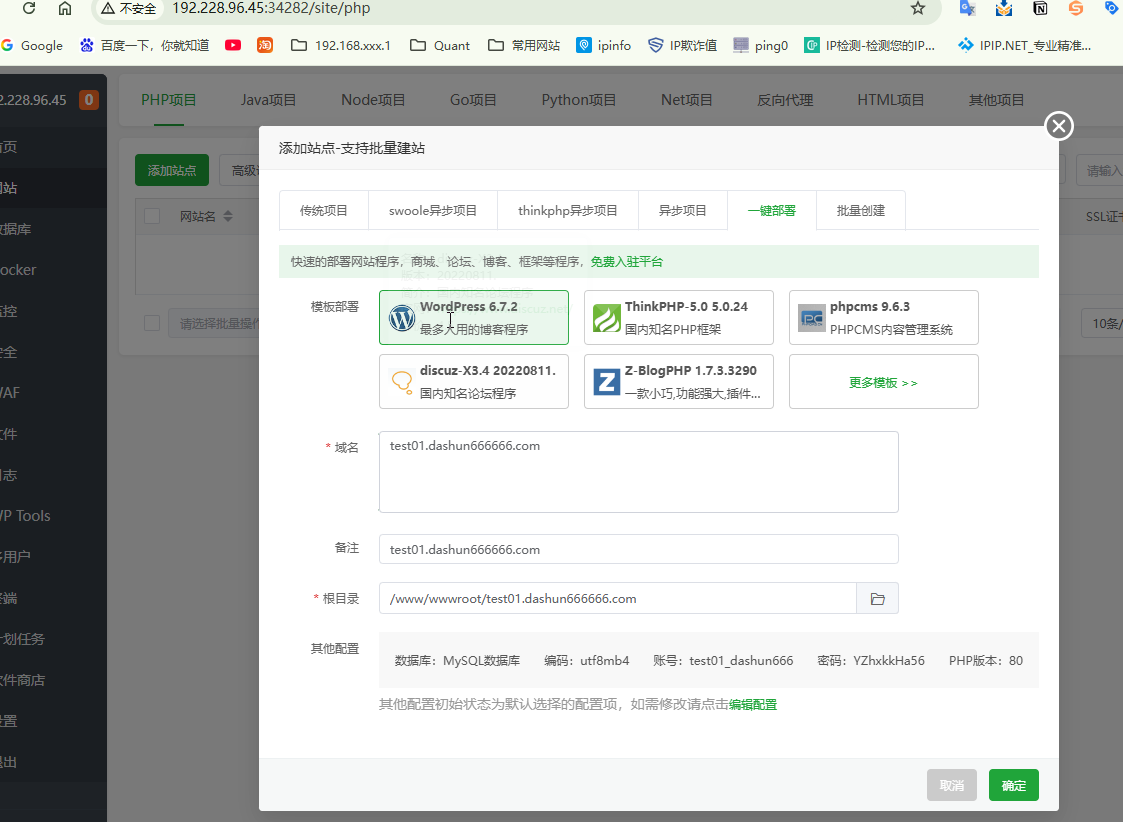This screenshot has height=822, width=1123.
Task: Click the notification count badge 0
Action: [x=89, y=100]
